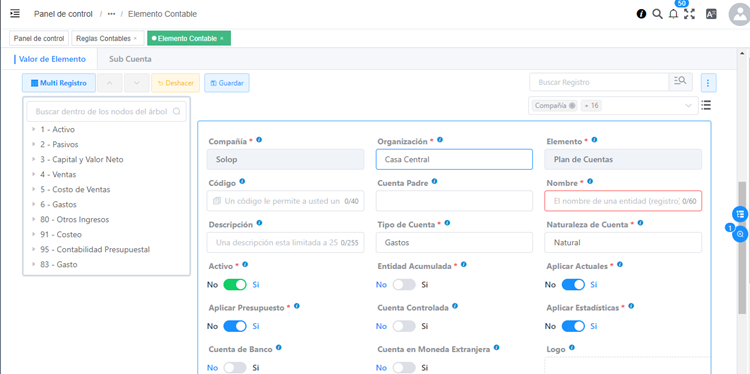Open the Organización dropdown
The image size is (750, 374).
(x=454, y=159)
